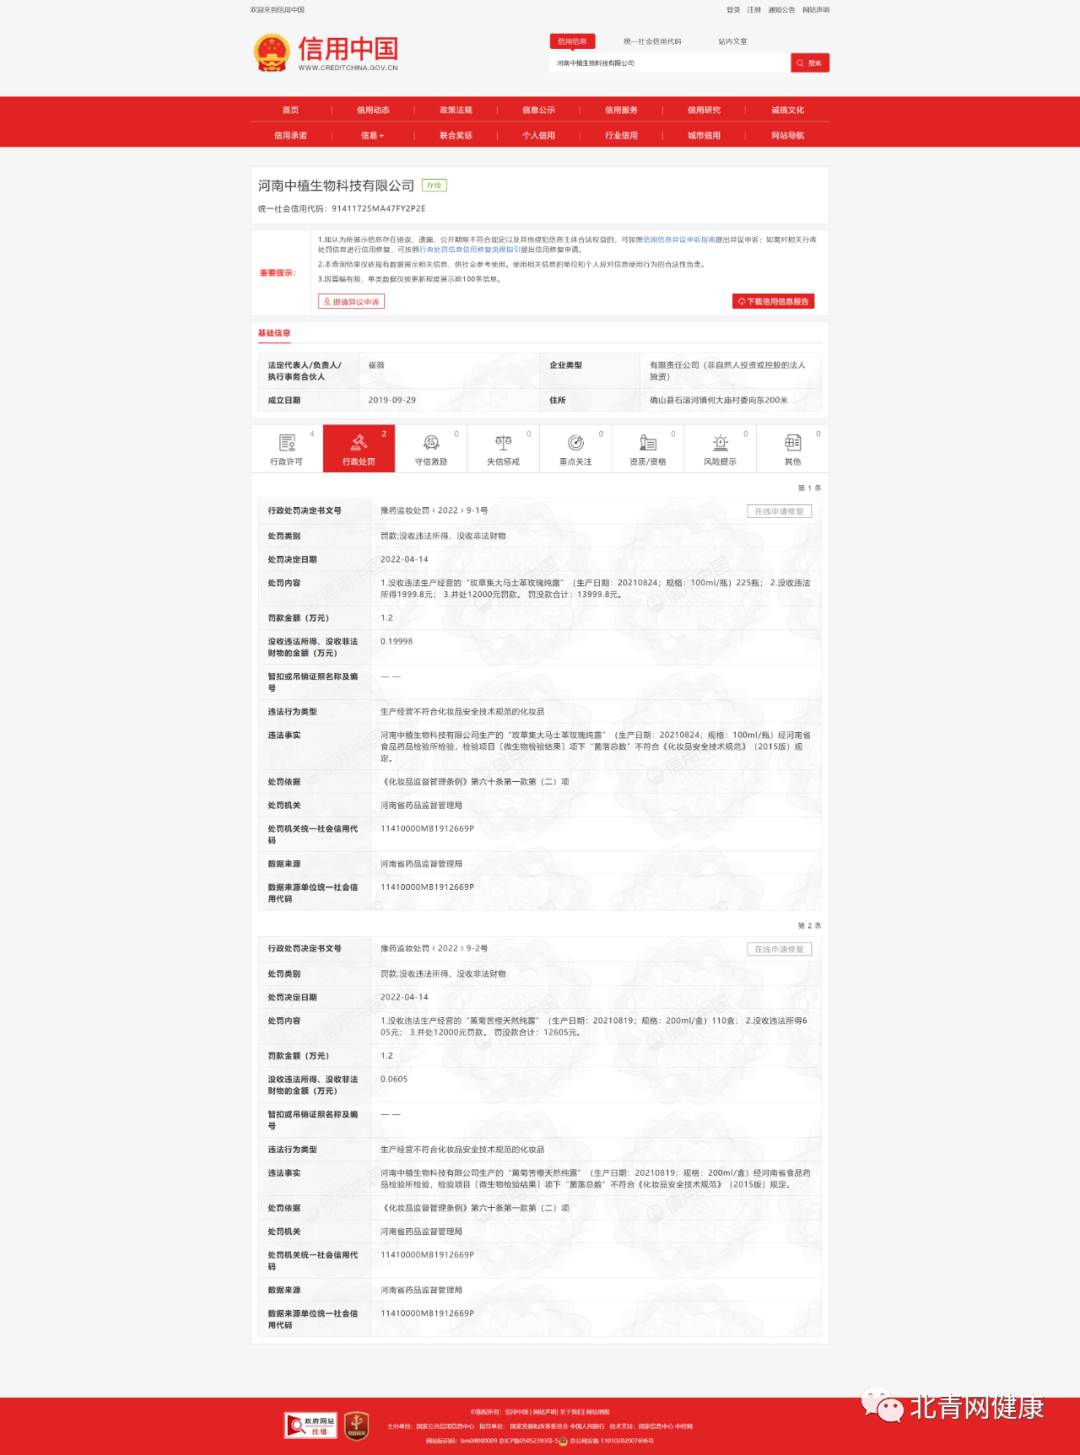
Task: Click the 政府网站找错 footer badge
Action: click(x=310, y=1425)
